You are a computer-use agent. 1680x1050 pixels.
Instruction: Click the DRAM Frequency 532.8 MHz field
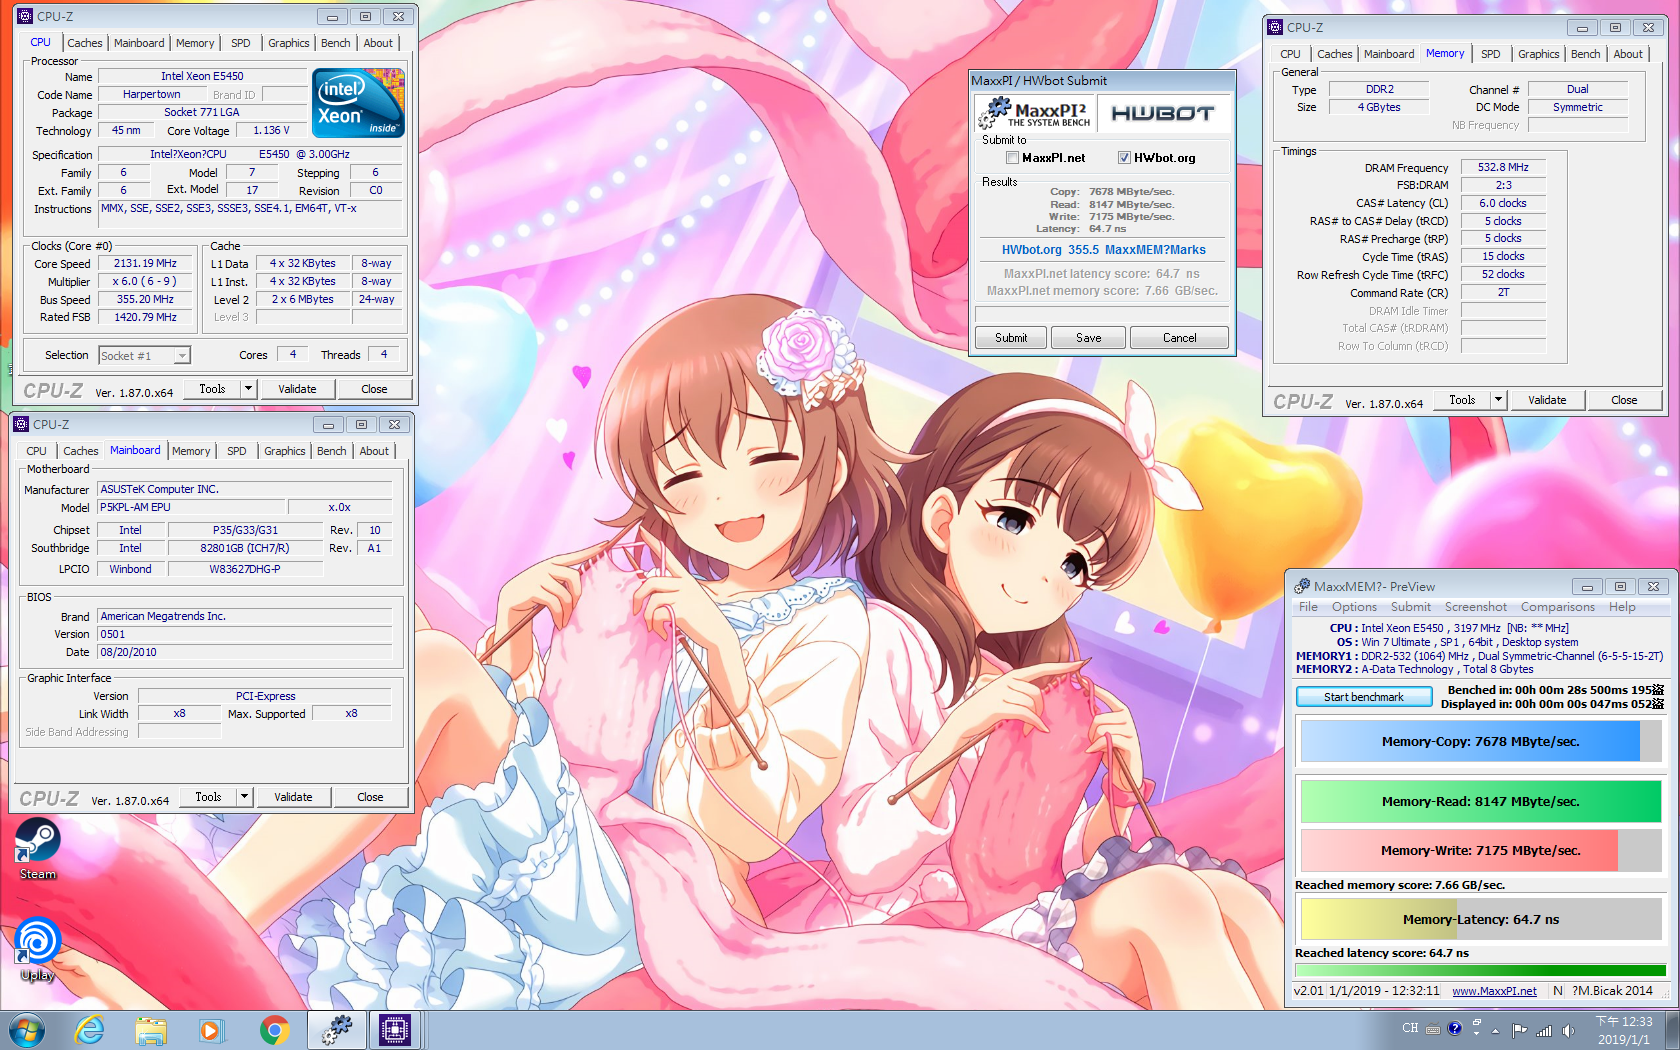pyautogui.click(x=1503, y=168)
